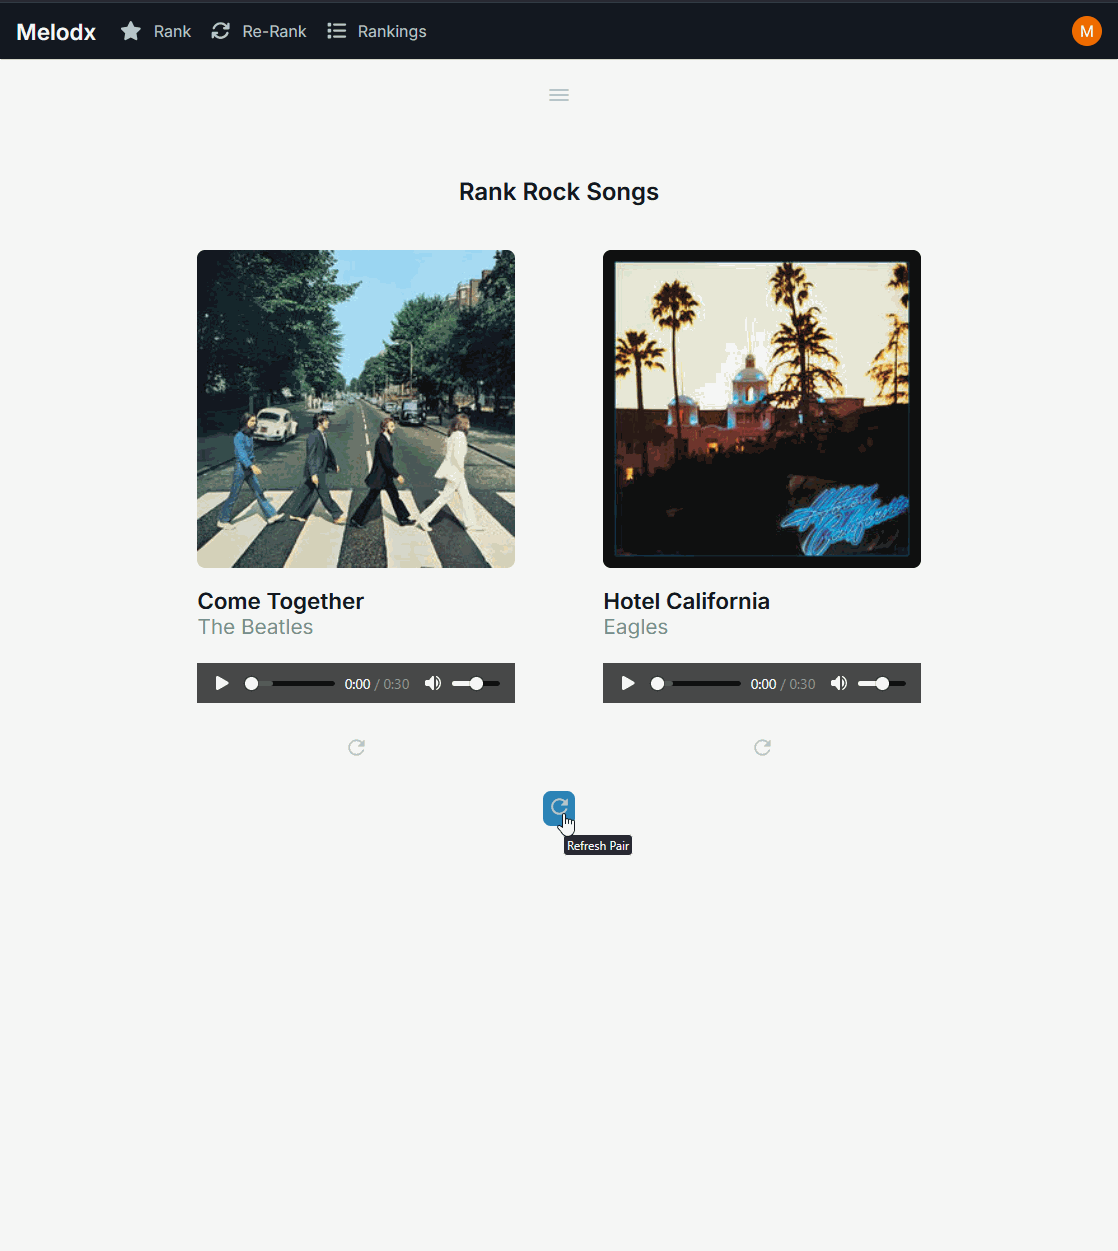Mute the Come Together player volume
Screen dimensions: 1118x1251
click(432, 683)
